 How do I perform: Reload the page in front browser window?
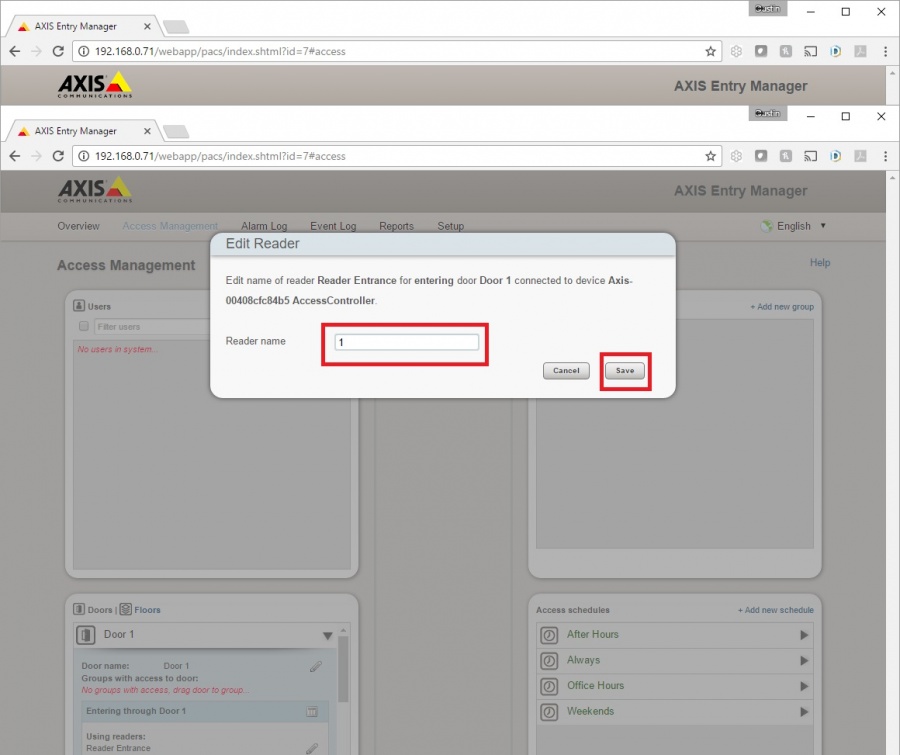click(58, 156)
